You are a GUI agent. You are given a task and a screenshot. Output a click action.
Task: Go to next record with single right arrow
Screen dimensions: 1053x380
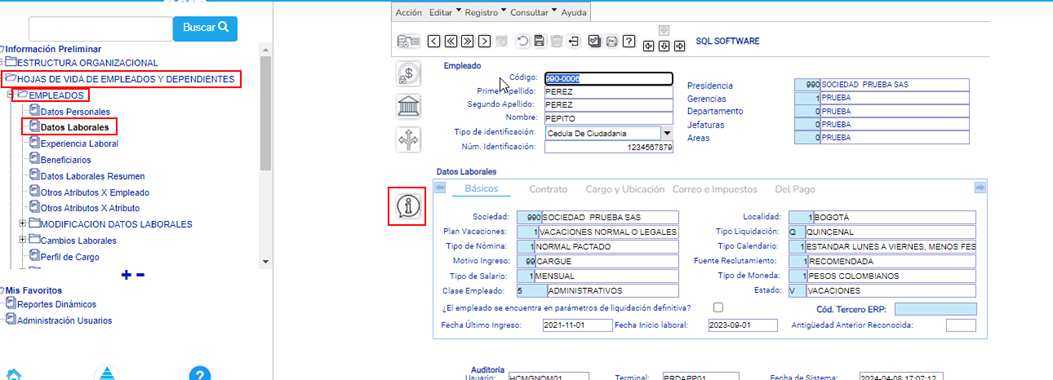point(485,41)
